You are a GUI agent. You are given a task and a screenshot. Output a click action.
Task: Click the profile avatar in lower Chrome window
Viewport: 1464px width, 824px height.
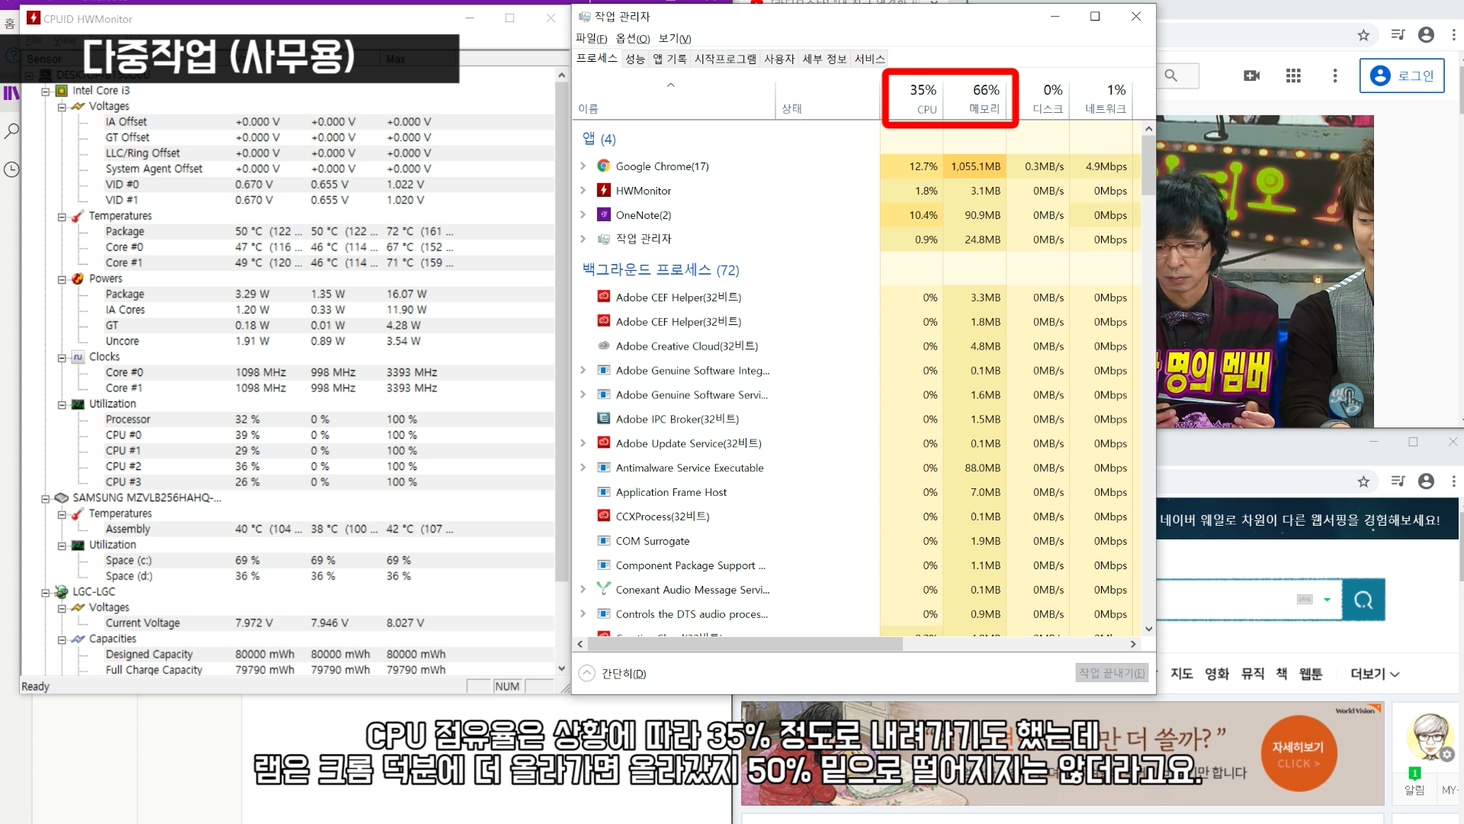(x=1426, y=482)
